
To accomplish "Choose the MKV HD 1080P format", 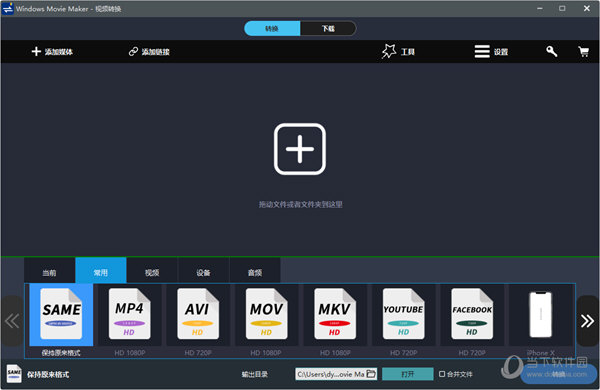I will 335,314.
